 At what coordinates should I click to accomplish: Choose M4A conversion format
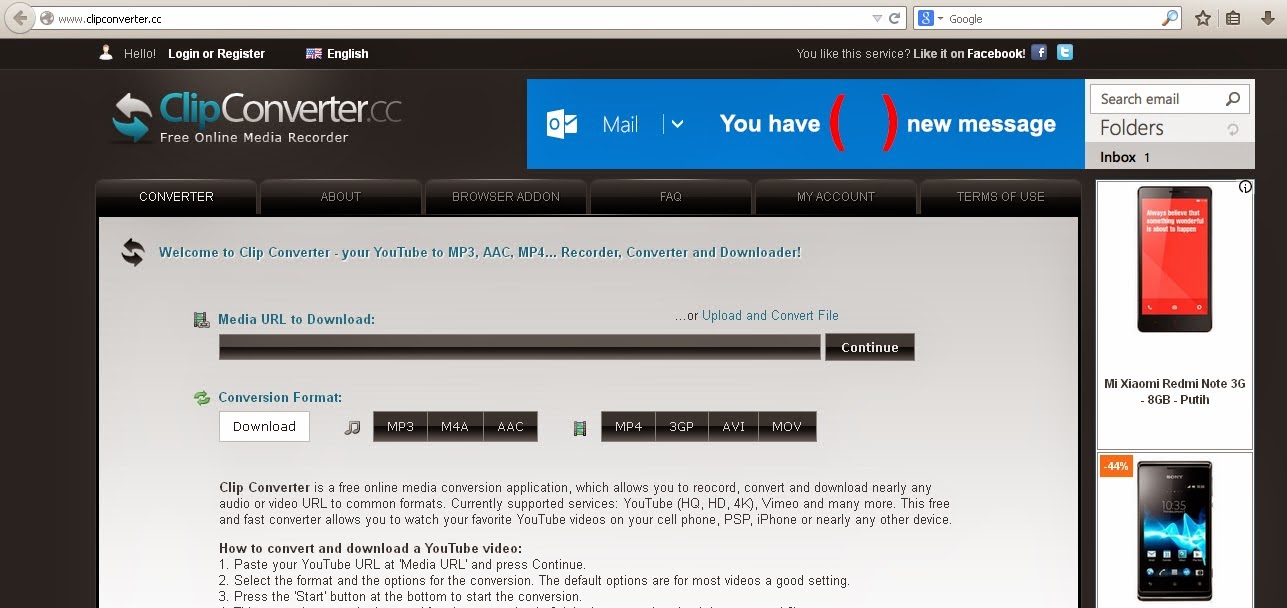(455, 426)
